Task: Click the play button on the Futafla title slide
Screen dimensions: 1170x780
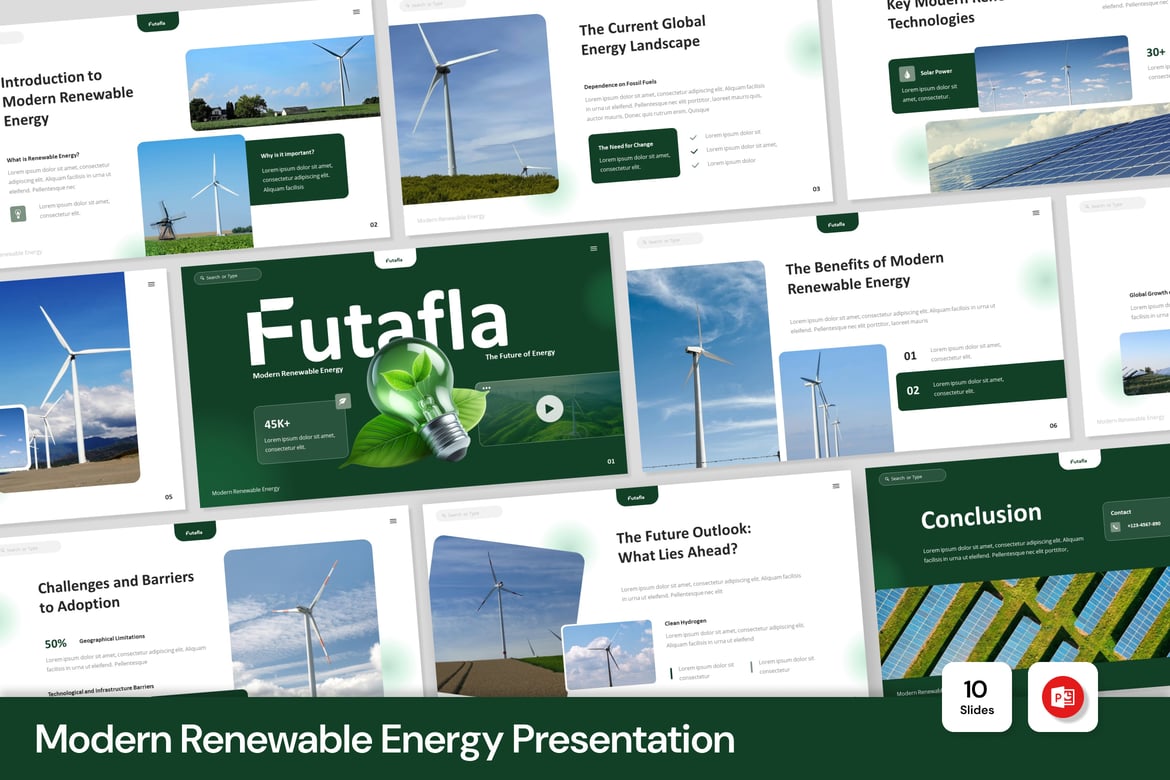Action: pyautogui.click(x=550, y=408)
